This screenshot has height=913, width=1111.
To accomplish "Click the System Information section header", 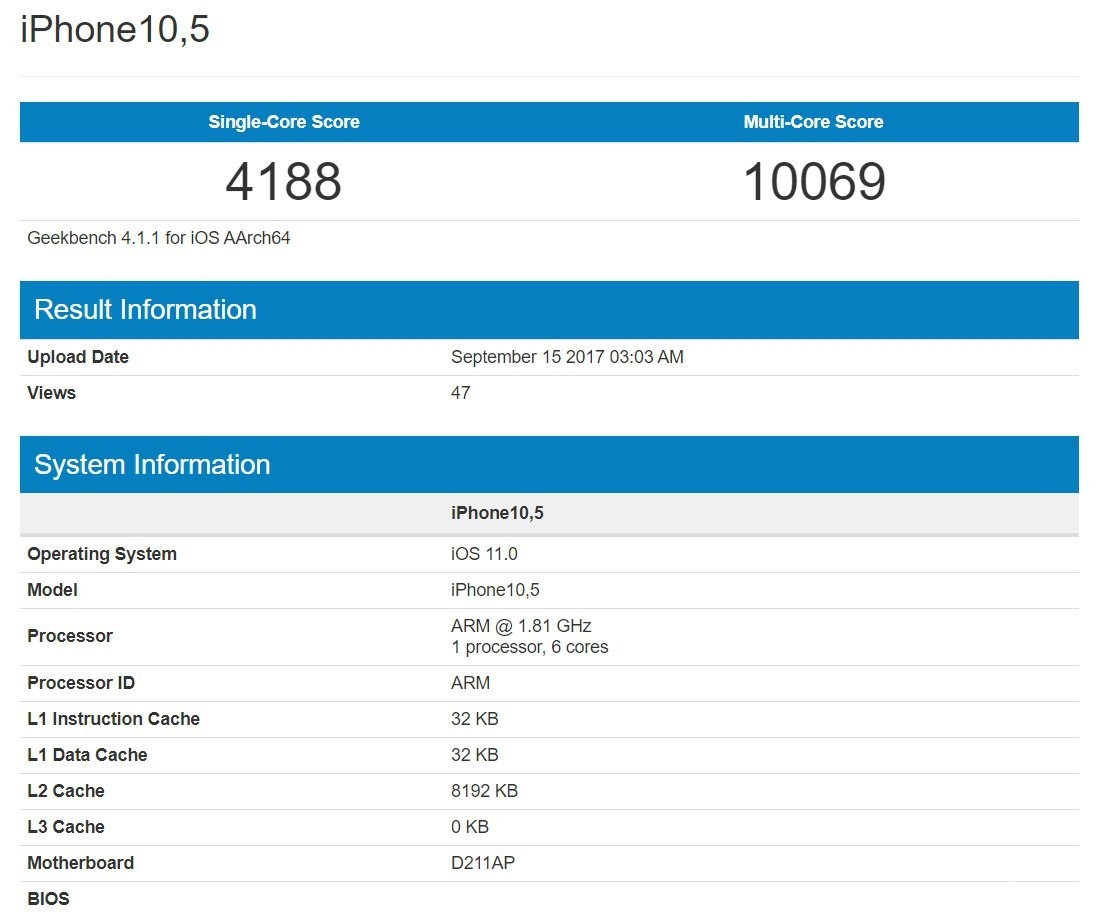I will (x=152, y=465).
